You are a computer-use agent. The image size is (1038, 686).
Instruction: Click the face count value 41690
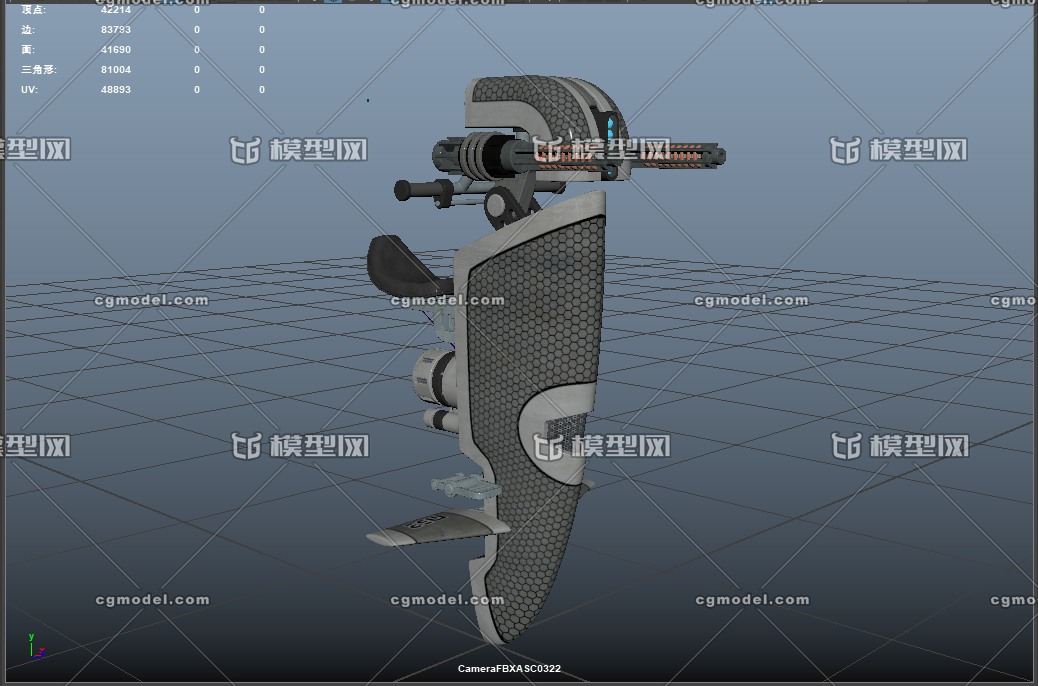tap(116, 50)
